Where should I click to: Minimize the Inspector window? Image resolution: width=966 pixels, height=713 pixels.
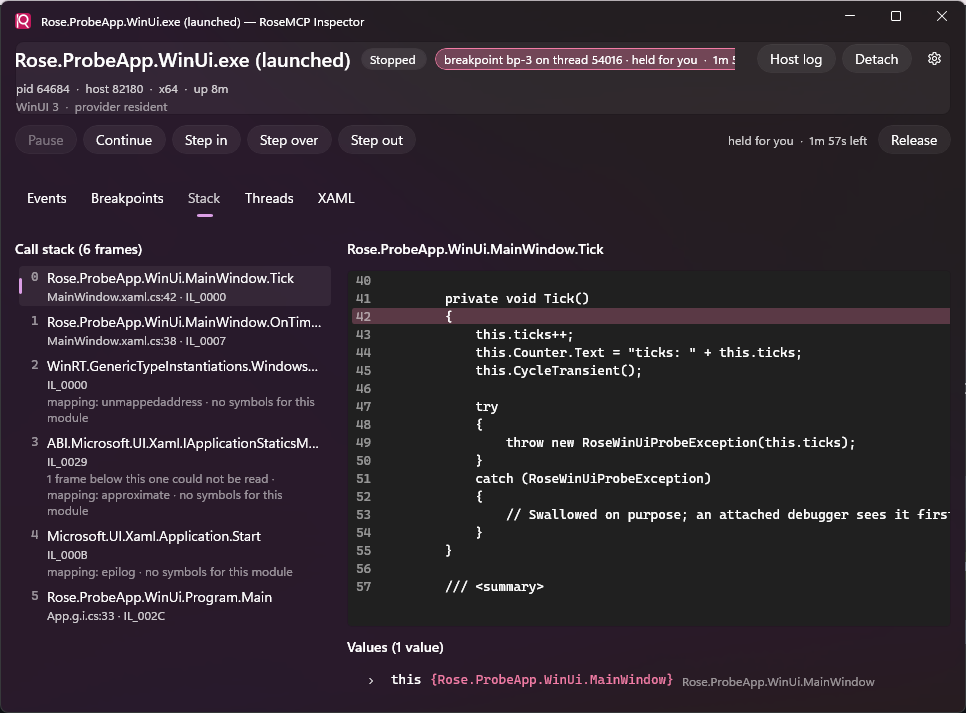850,16
